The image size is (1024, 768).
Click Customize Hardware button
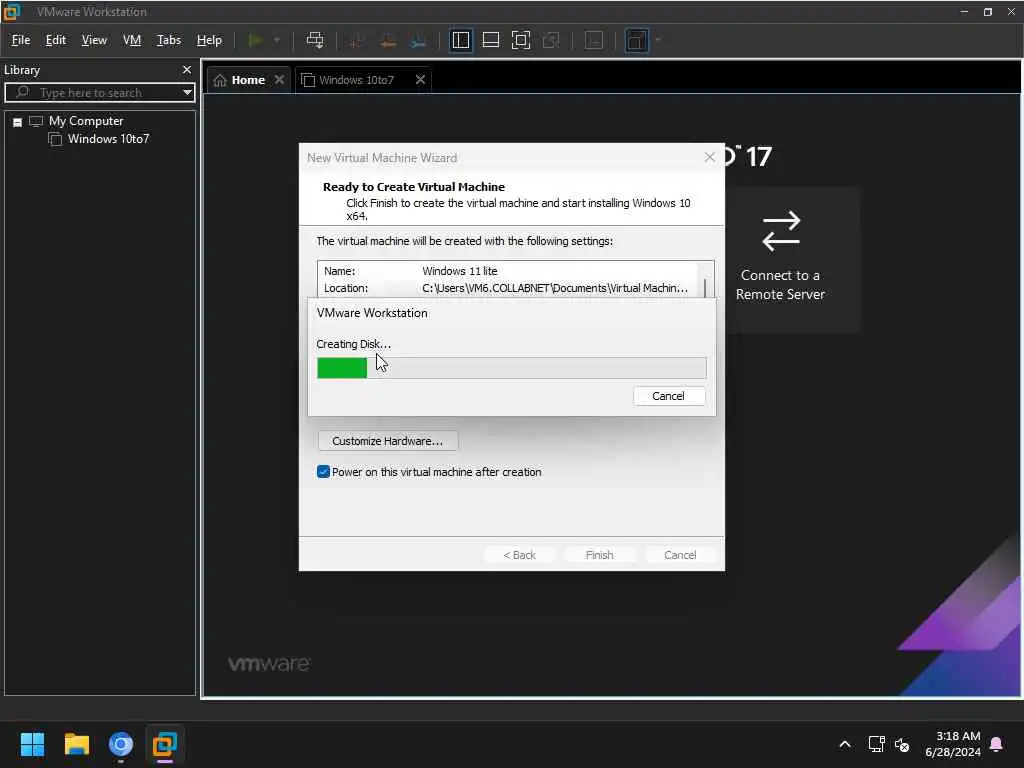click(x=387, y=441)
